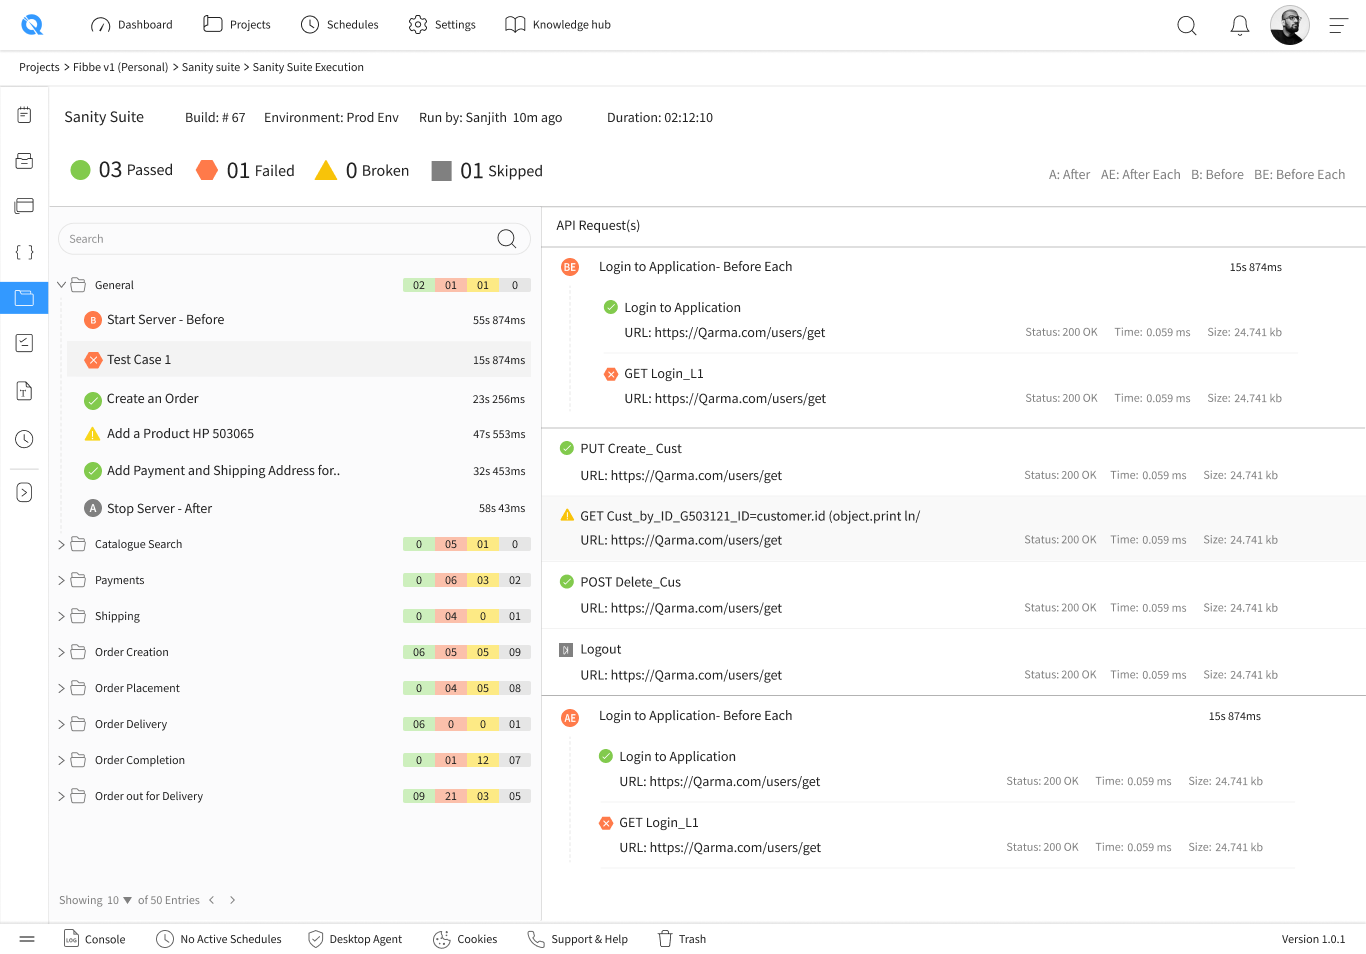Click the clipboard icon in left sidebar
Image resolution: width=1366 pixels, height=954 pixels.
click(24, 115)
